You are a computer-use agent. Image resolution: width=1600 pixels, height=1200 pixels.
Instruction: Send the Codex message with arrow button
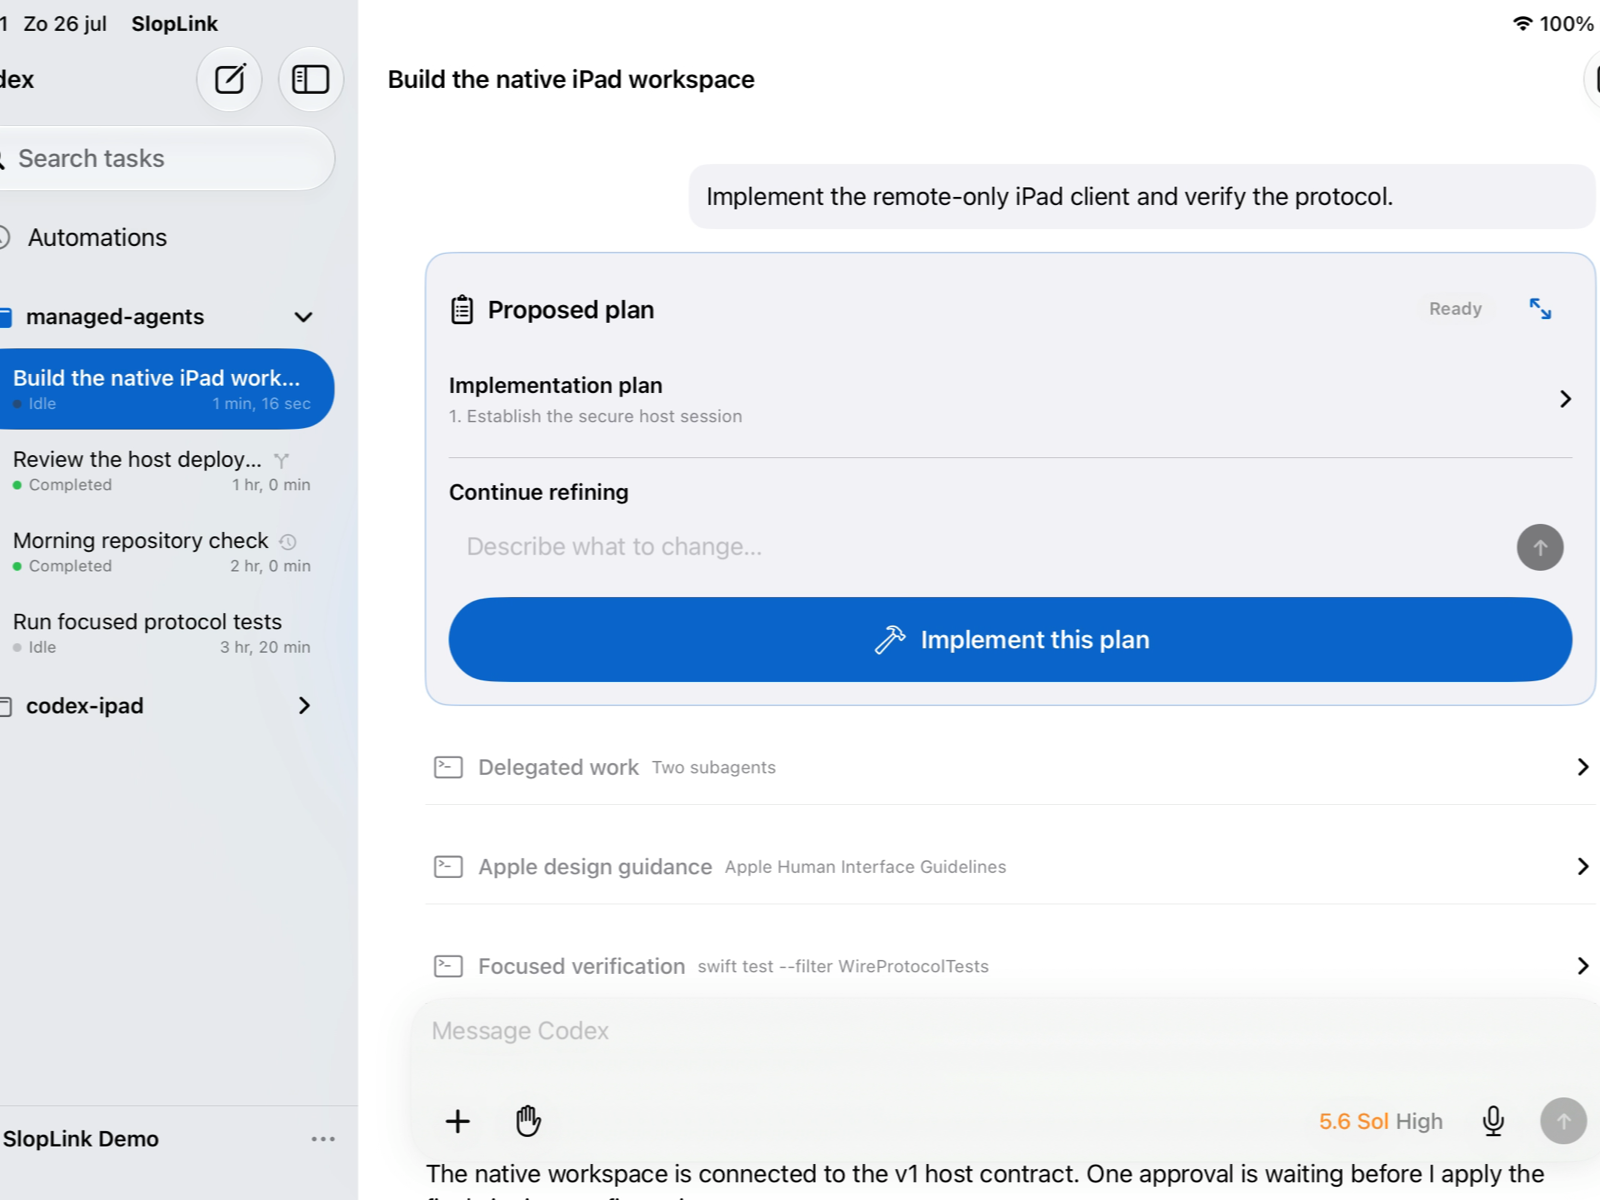(x=1564, y=1121)
